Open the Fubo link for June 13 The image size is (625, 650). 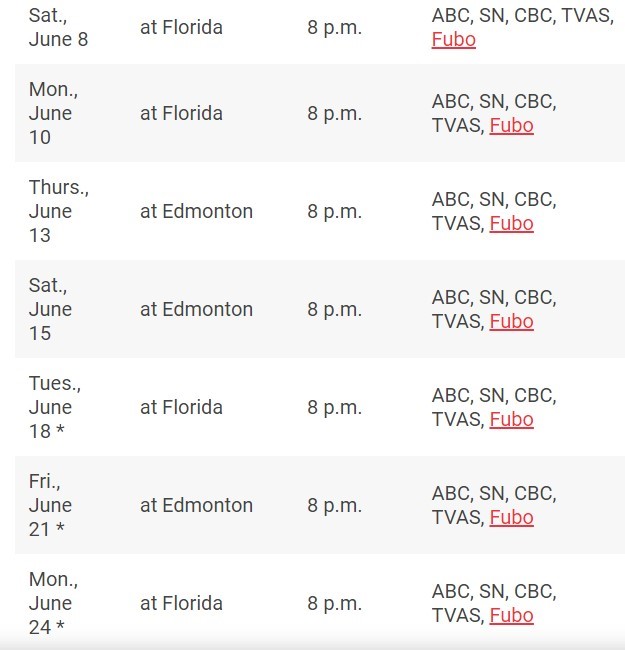click(511, 223)
